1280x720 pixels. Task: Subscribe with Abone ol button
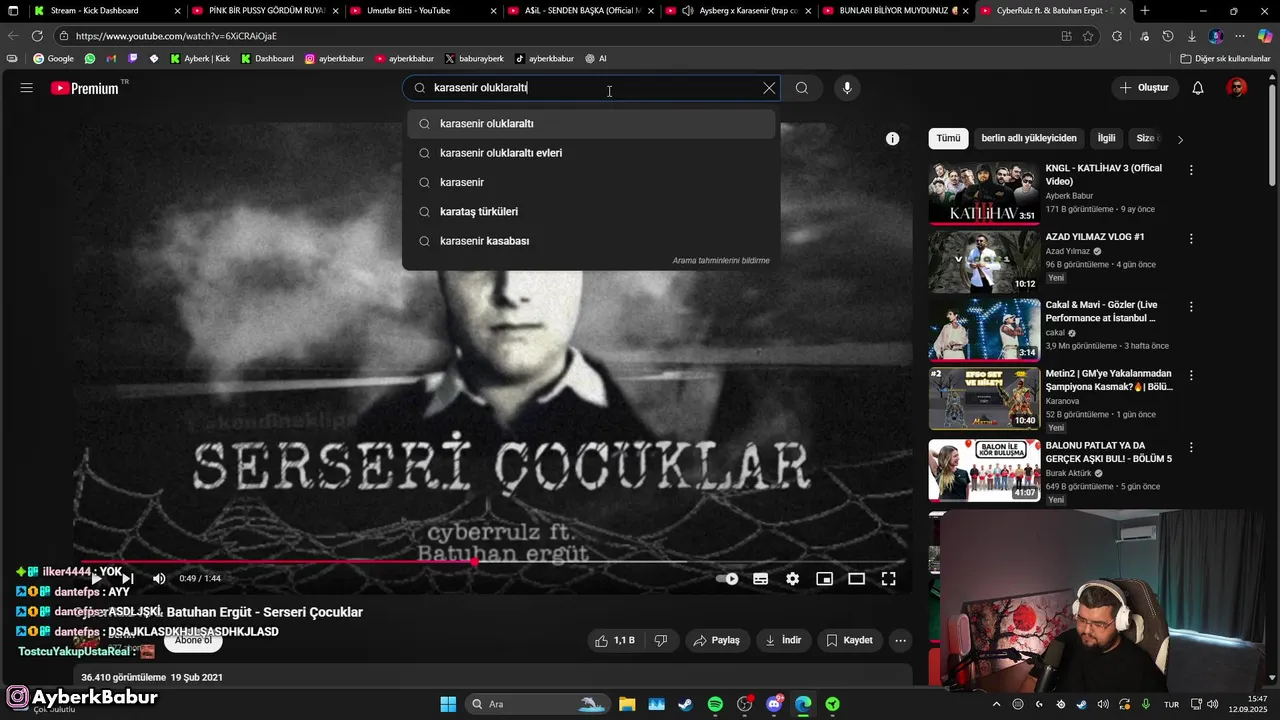coord(193,640)
